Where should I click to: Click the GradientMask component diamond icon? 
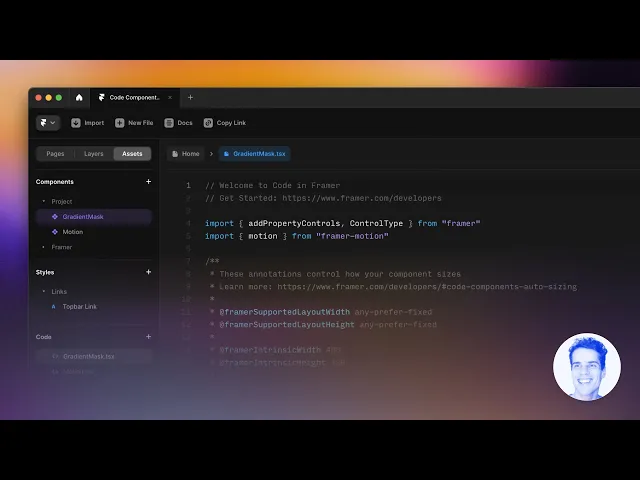55,217
